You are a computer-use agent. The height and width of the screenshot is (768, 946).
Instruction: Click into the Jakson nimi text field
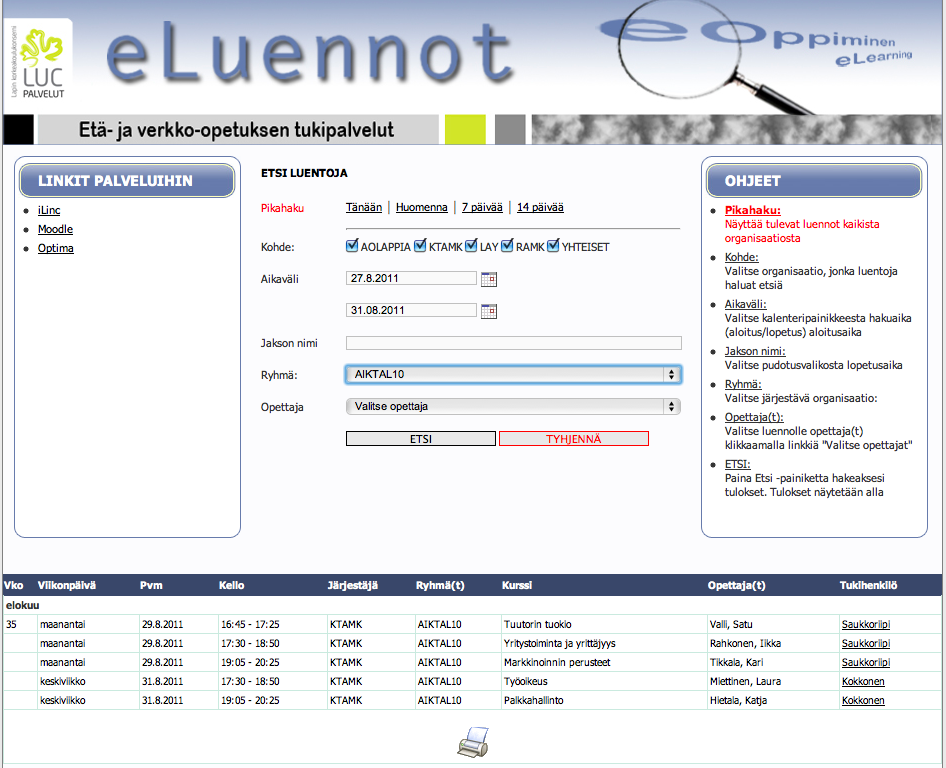pyautogui.click(x=513, y=343)
